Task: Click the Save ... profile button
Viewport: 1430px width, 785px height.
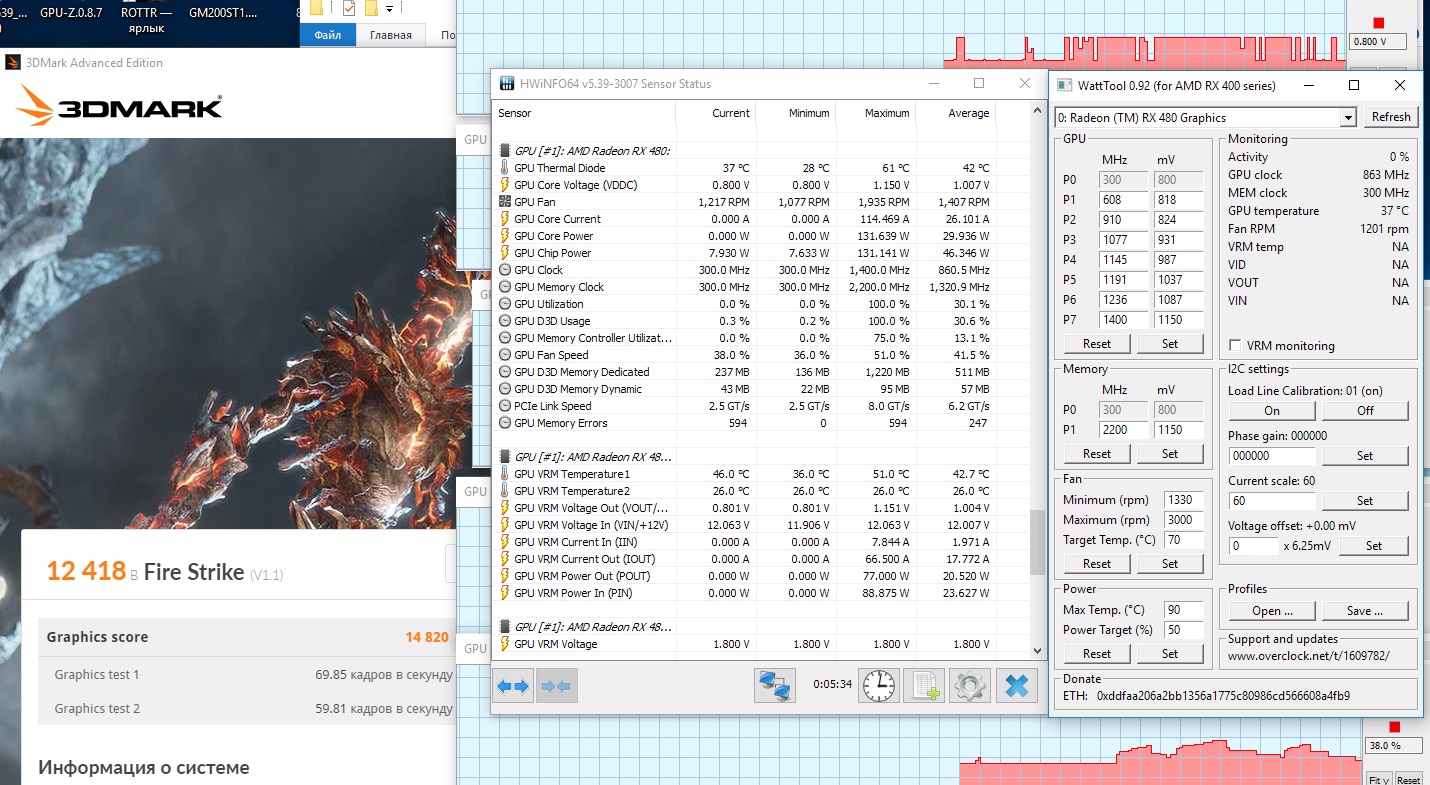Action: point(1365,611)
